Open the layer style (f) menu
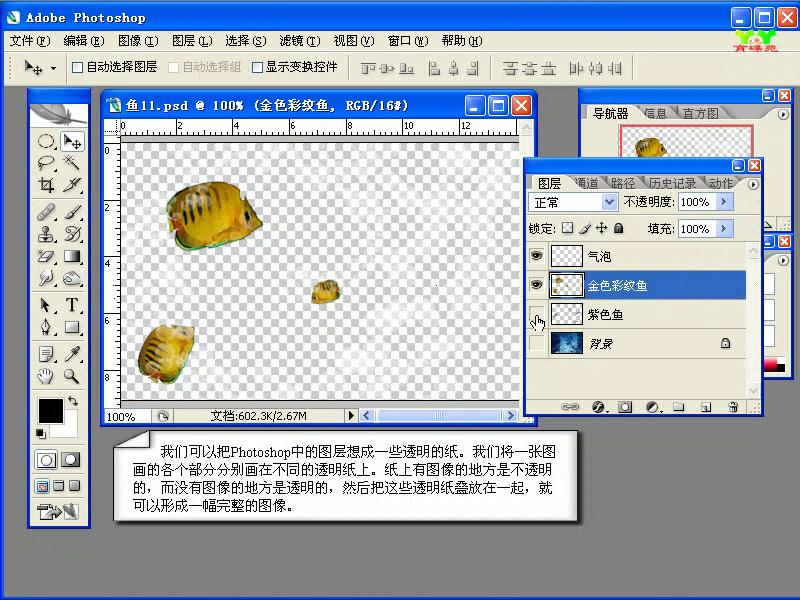 598,407
